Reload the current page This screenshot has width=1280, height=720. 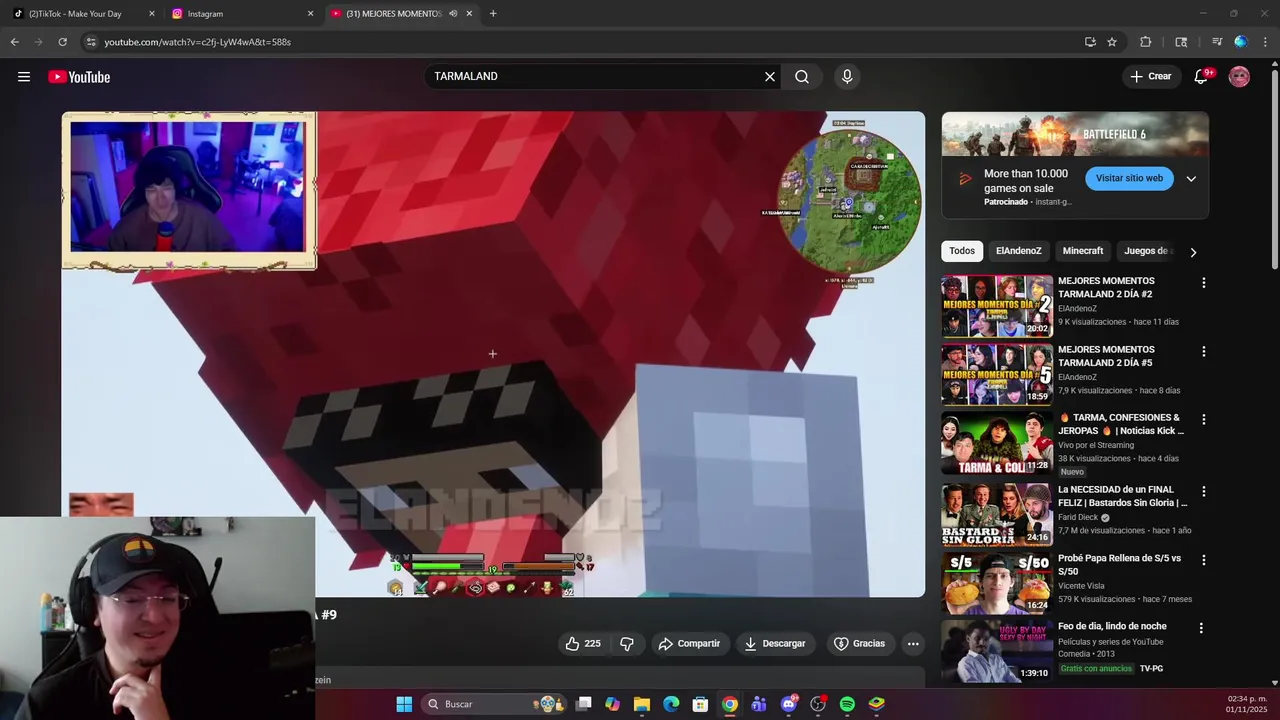point(62,42)
